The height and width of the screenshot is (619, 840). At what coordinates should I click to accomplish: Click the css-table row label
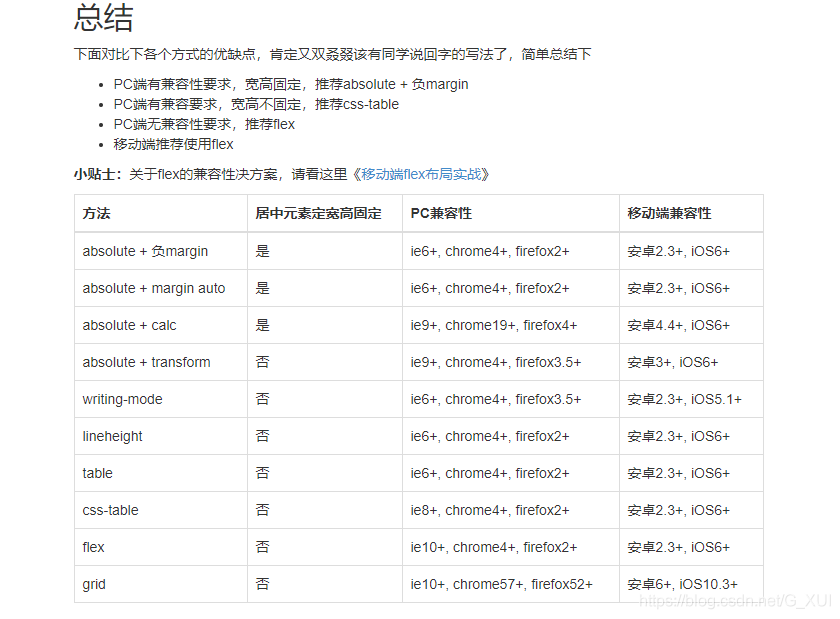click(110, 510)
